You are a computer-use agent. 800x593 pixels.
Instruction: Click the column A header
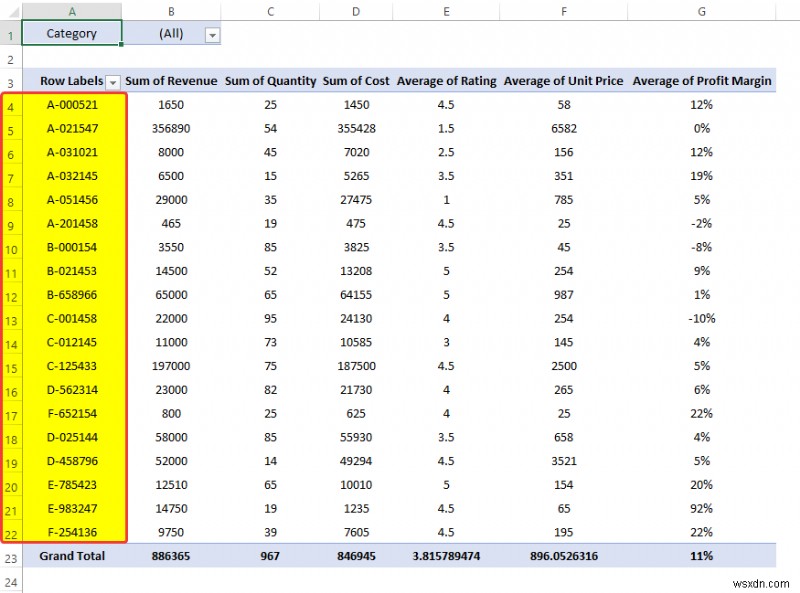(x=70, y=10)
